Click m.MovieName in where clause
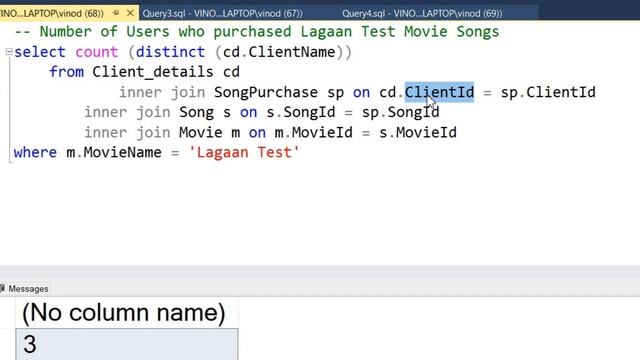This screenshot has width=640, height=360. [114, 153]
